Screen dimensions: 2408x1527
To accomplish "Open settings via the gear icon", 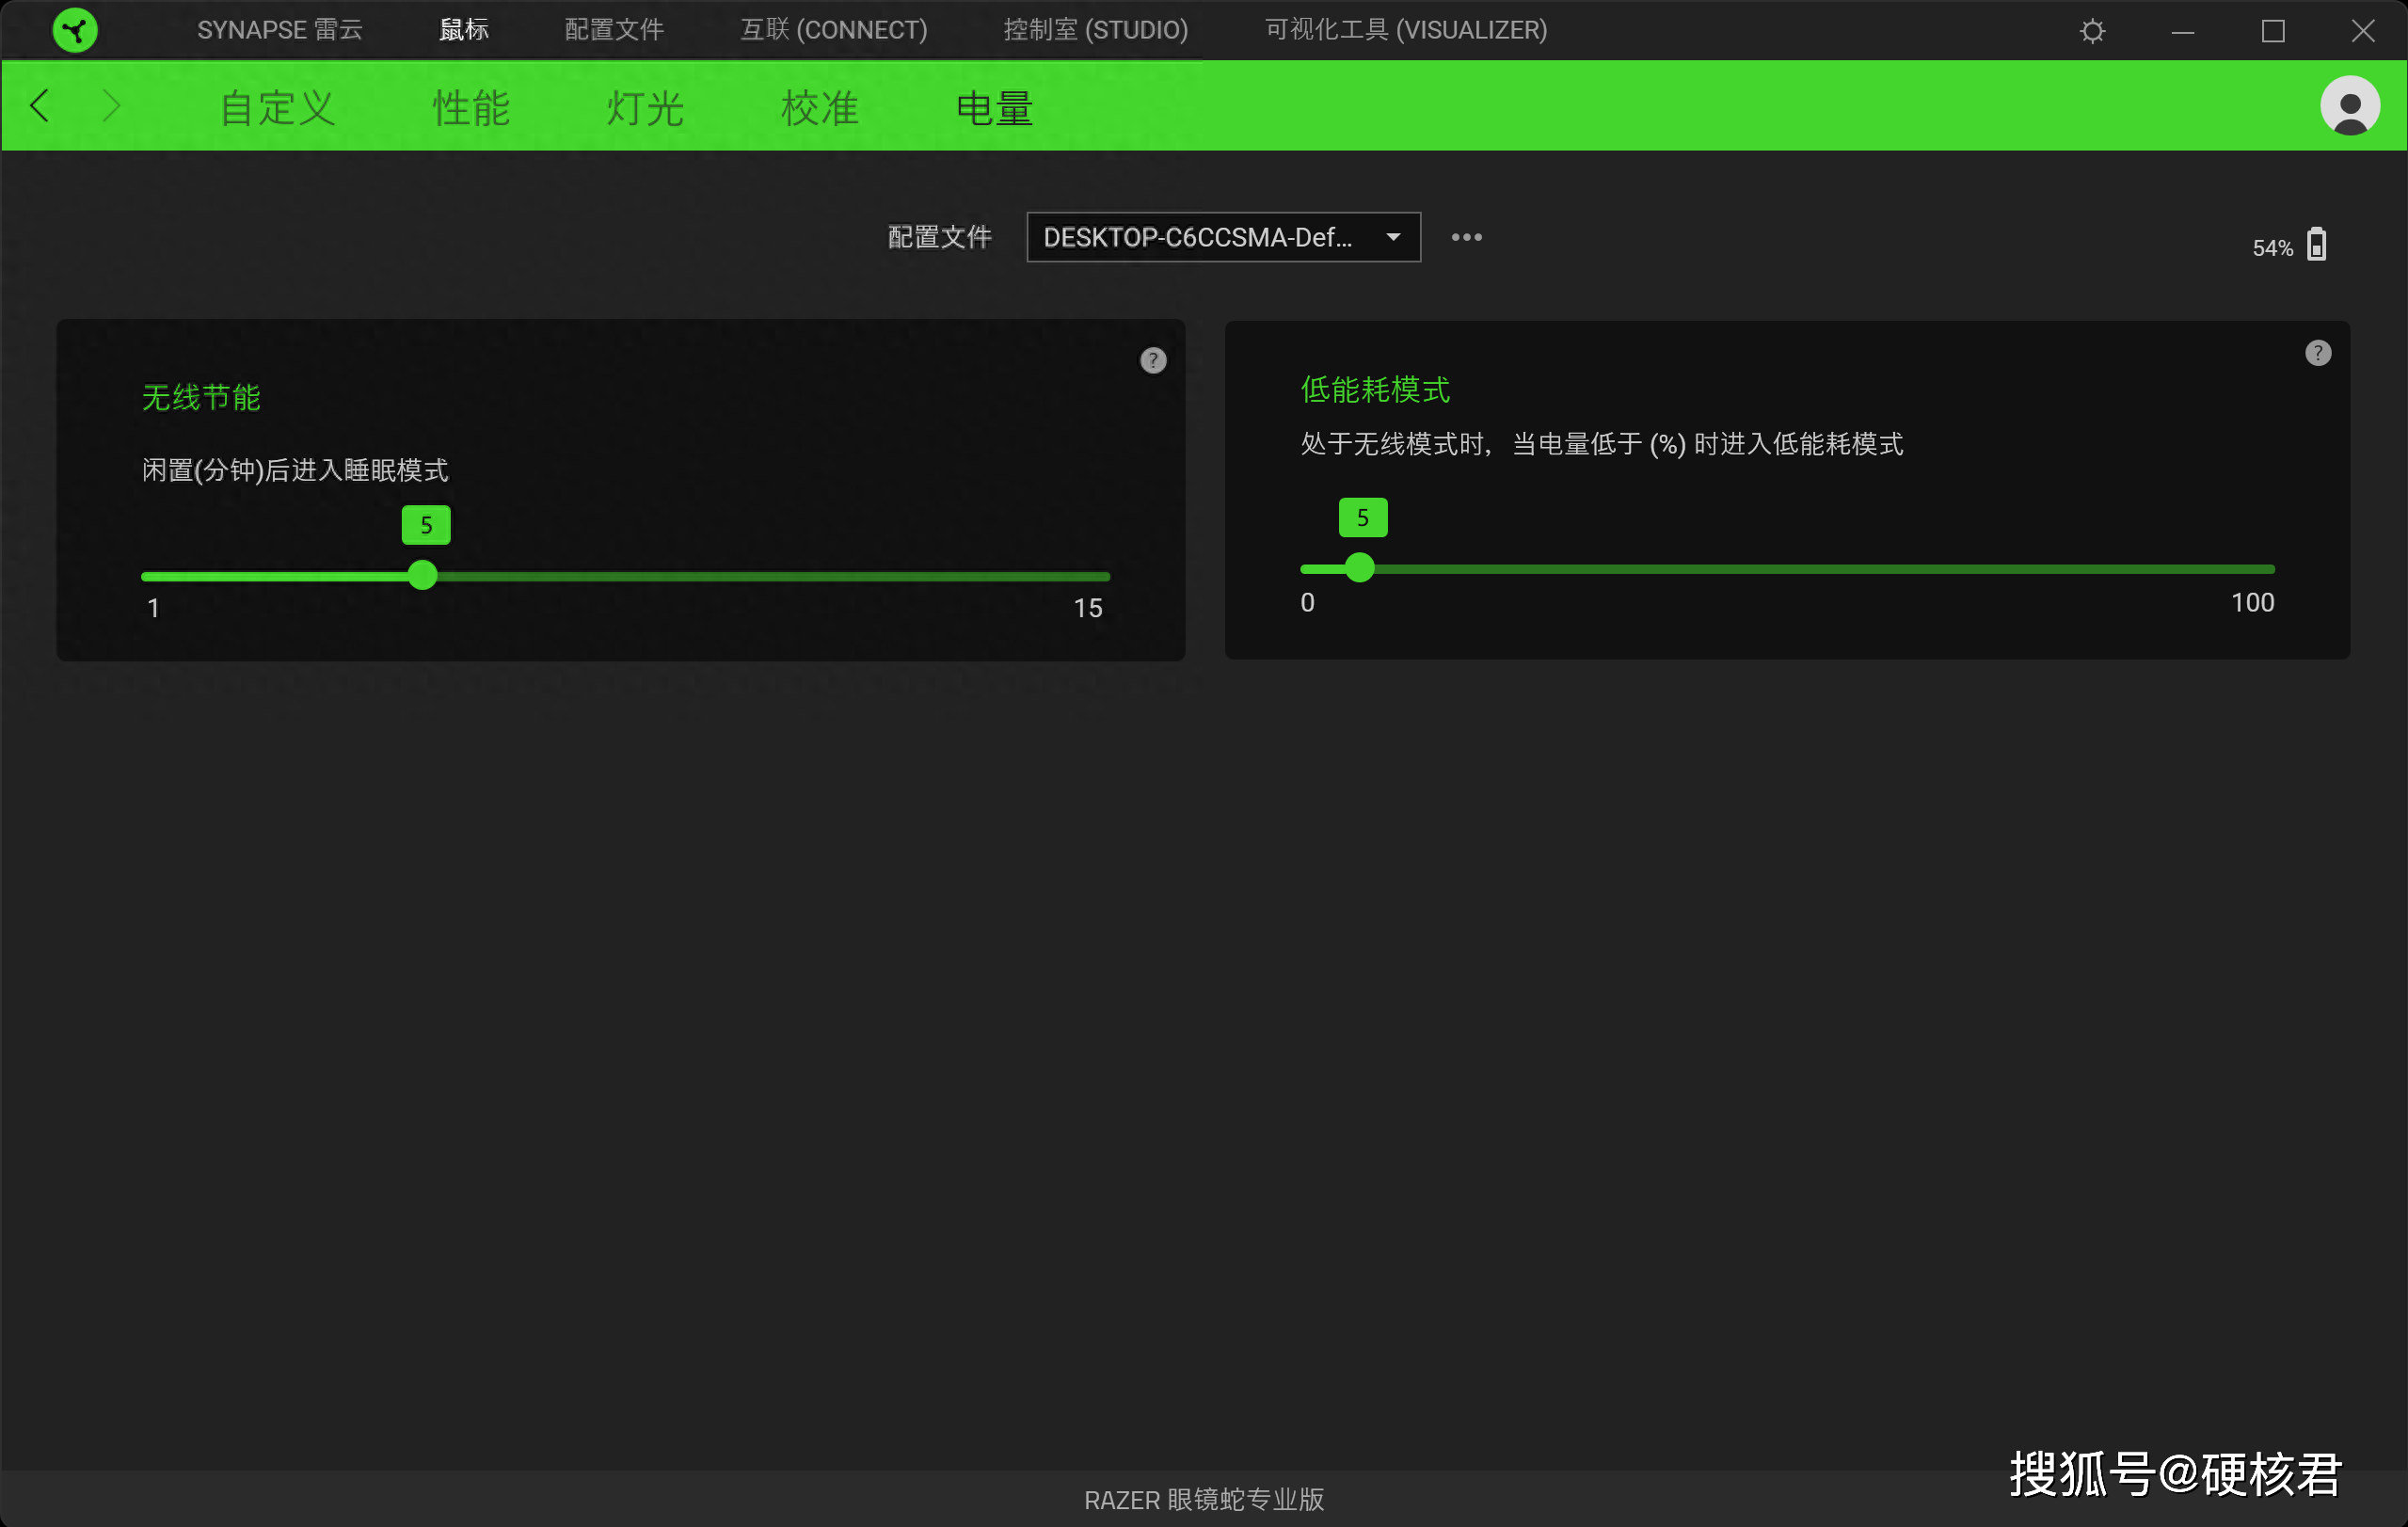I will (2092, 31).
